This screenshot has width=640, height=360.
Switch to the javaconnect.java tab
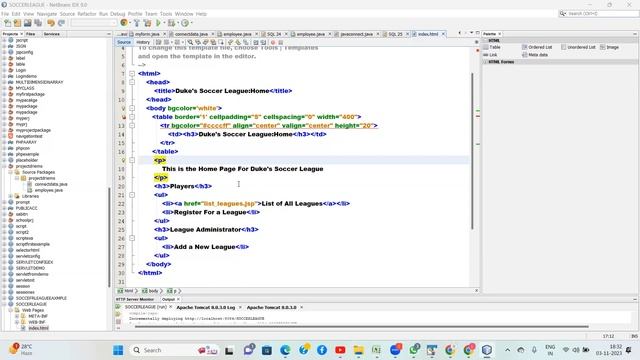(356, 34)
